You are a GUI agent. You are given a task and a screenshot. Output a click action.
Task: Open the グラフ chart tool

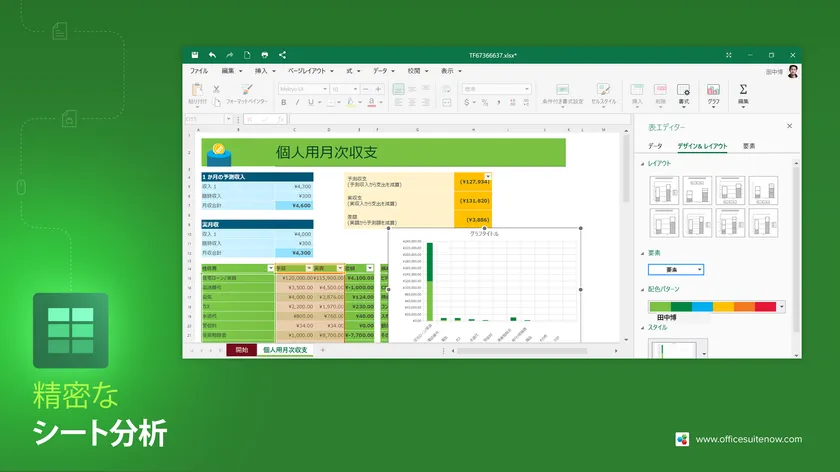pos(713,93)
